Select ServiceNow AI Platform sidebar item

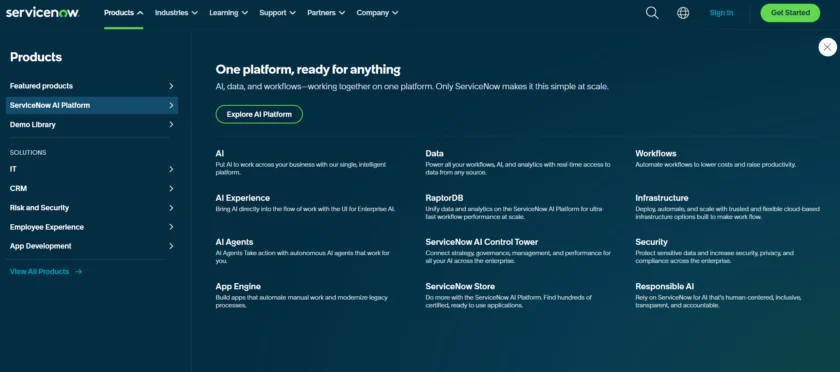(x=92, y=106)
